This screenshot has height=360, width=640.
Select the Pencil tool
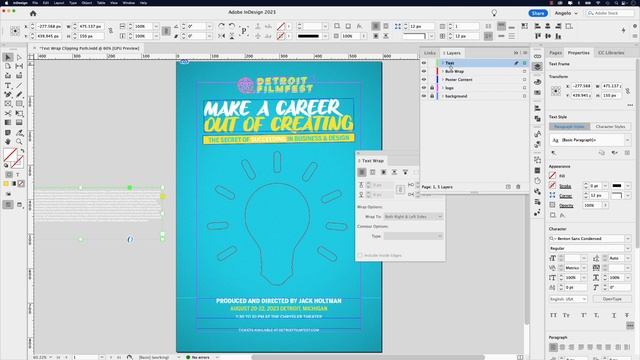[x=19, y=94]
